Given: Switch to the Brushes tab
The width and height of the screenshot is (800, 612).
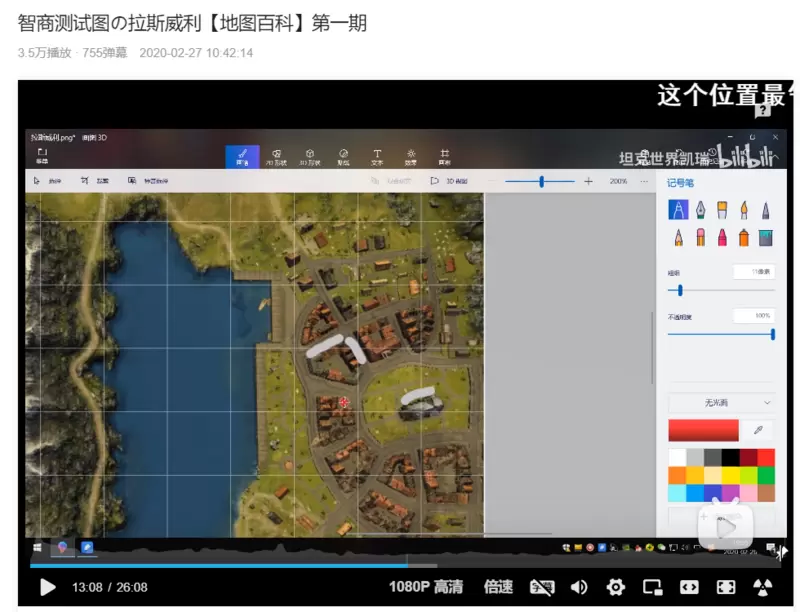Looking at the screenshot, I should [x=242, y=156].
